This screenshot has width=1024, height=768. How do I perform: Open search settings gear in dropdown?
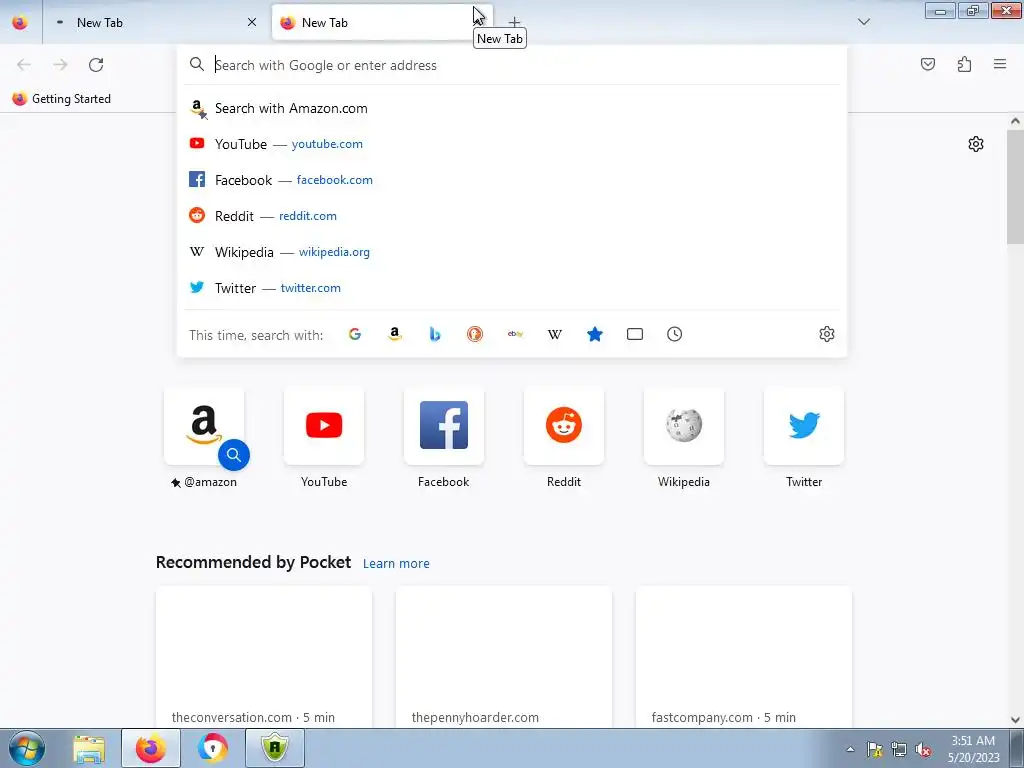[827, 334]
